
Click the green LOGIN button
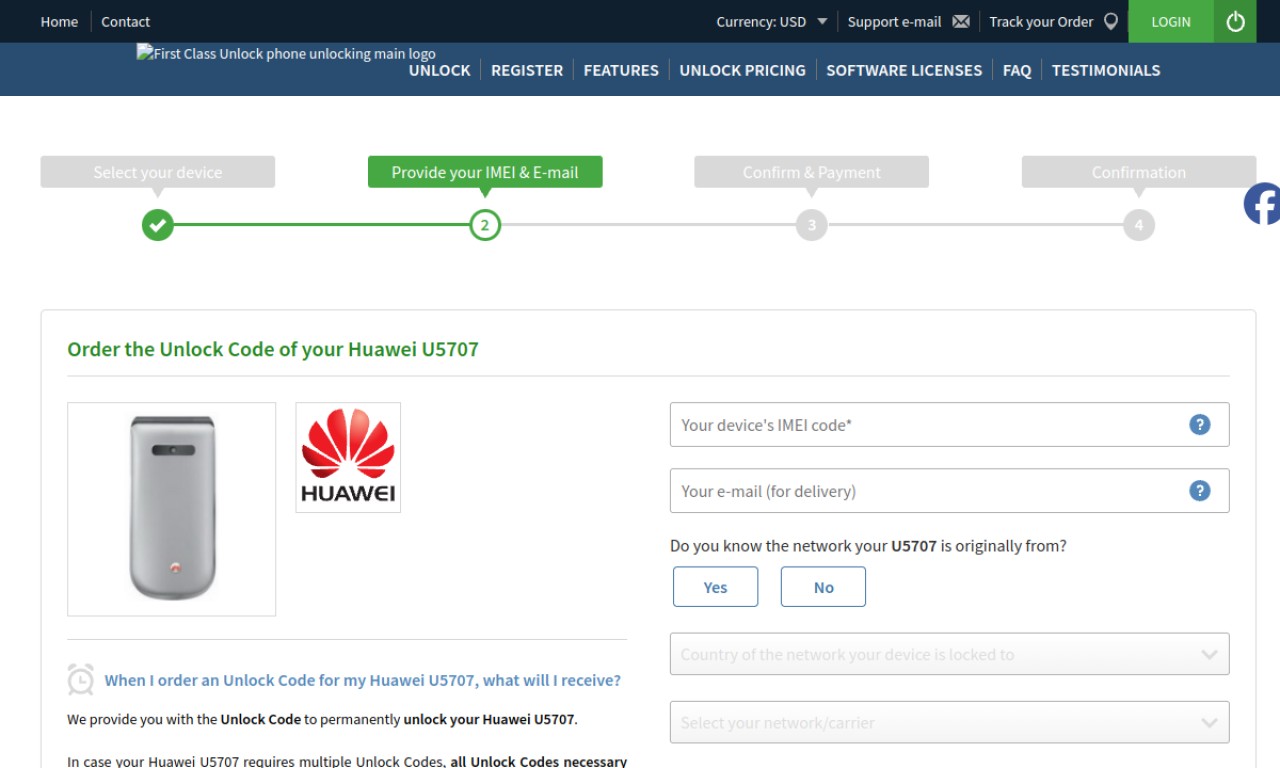pos(1171,21)
